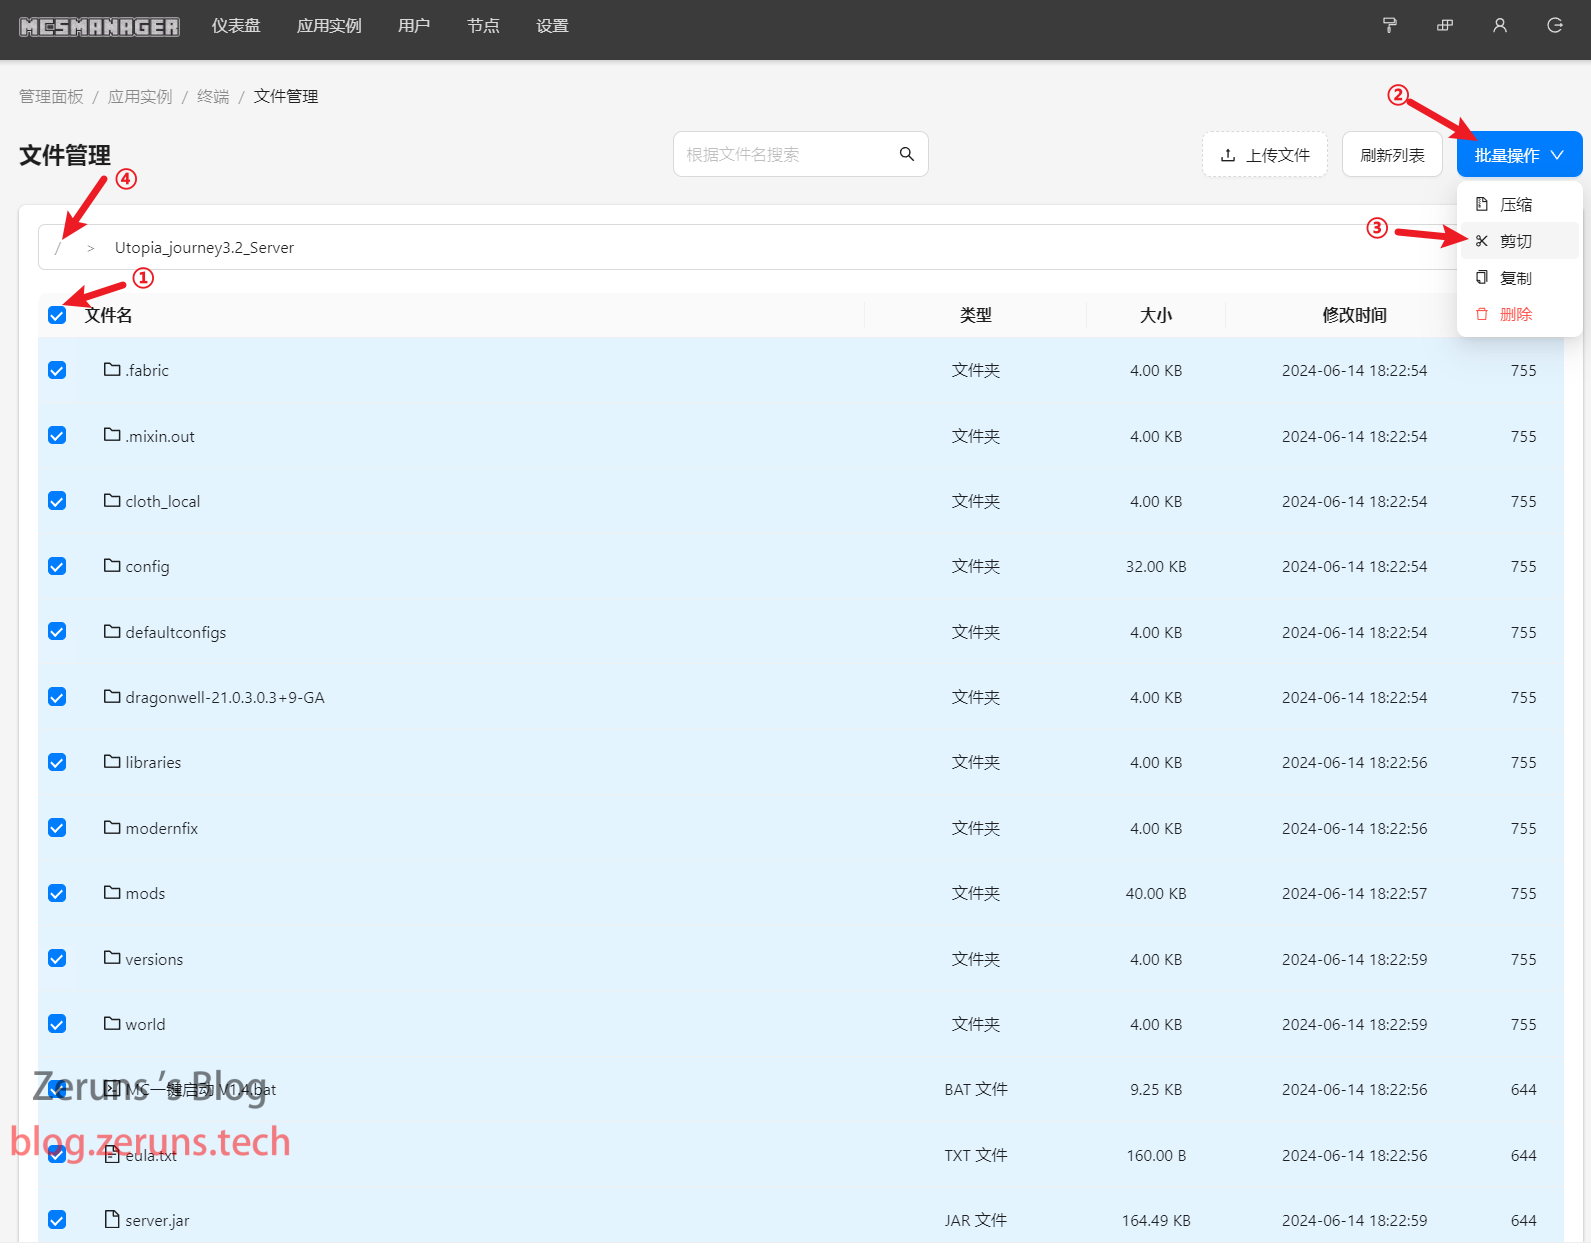This screenshot has width=1591, height=1249.
Task: Click the MCSManager logo
Action: point(99,26)
